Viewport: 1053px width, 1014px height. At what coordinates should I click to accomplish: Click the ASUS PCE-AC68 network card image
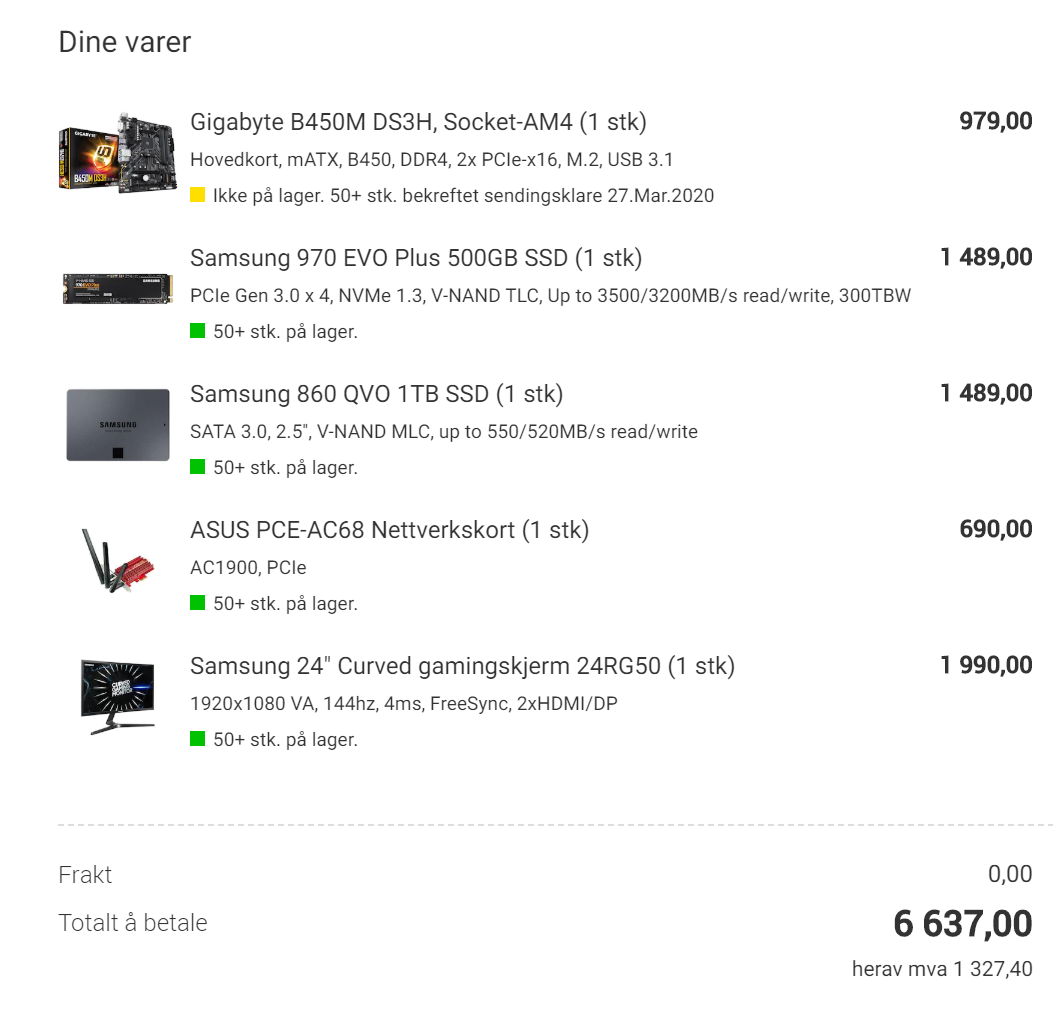click(118, 561)
